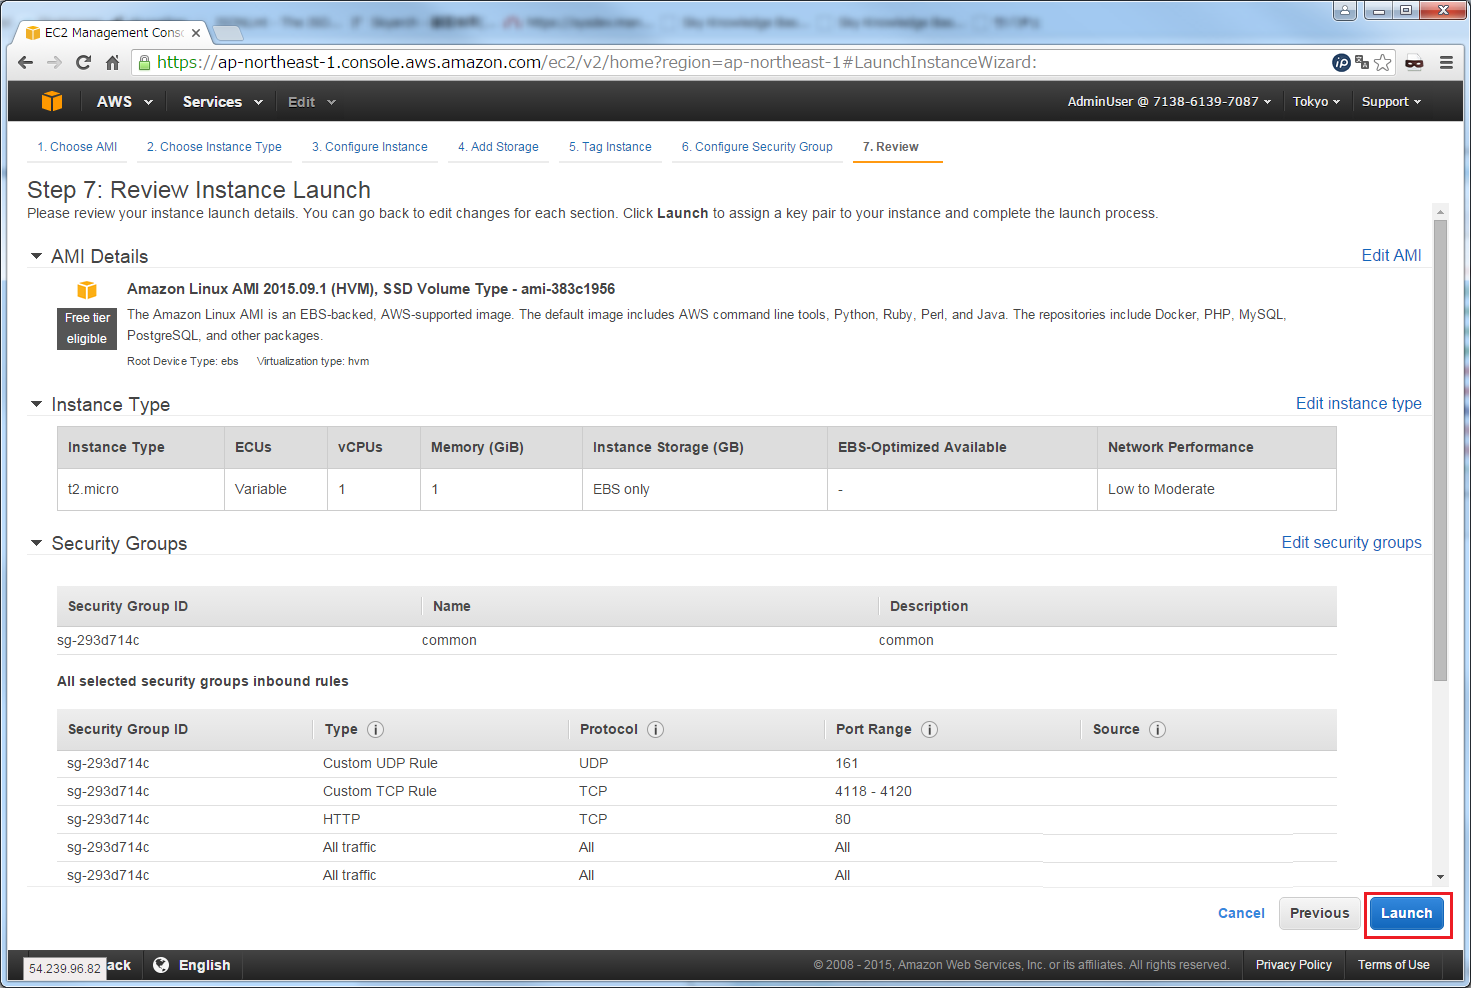Open a new browser tab
Screen dimensions: 1471x988
pos(229,33)
